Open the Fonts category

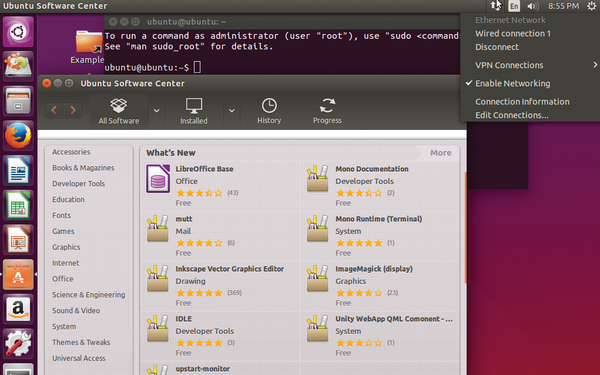pyautogui.click(x=61, y=215)
